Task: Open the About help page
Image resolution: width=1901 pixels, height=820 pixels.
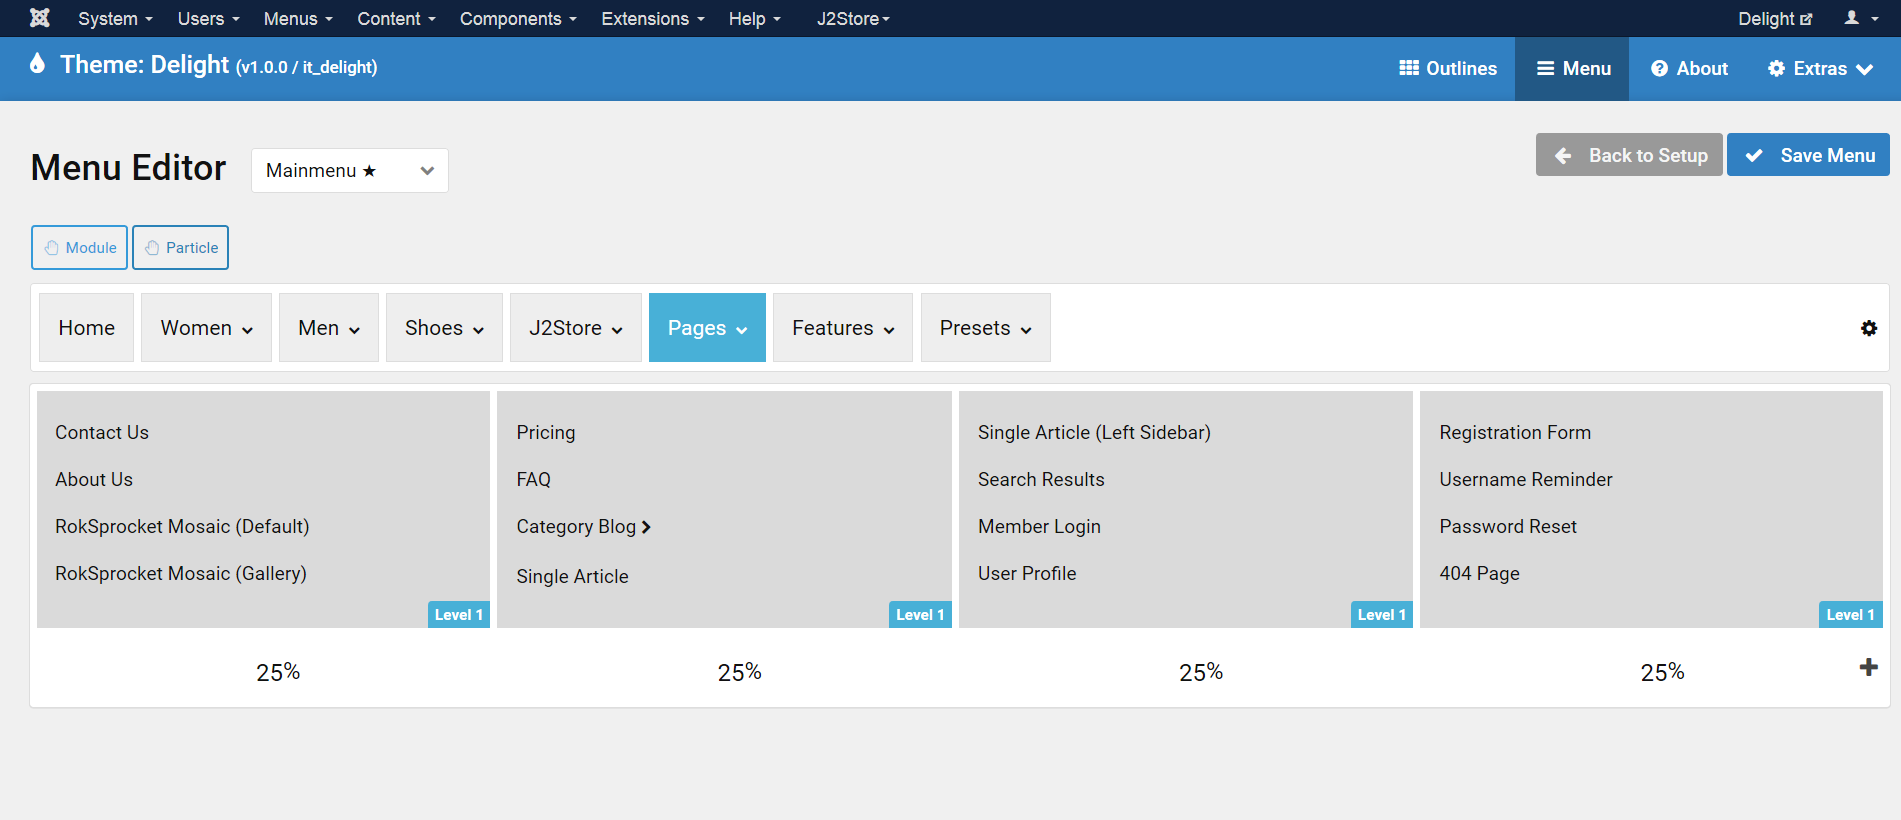Action: pos(1689,68)
